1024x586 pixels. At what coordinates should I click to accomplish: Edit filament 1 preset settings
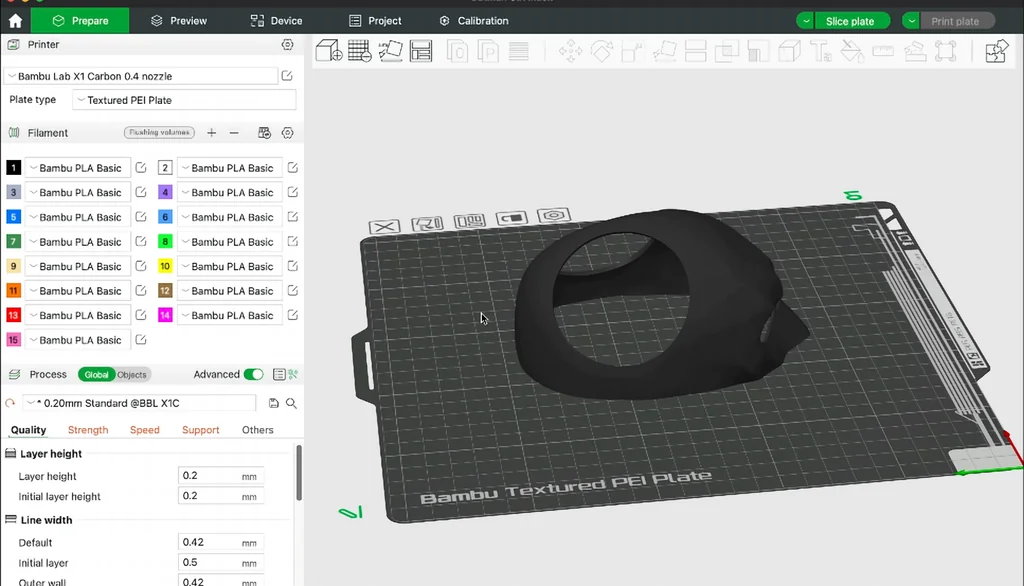pos(140,168)
